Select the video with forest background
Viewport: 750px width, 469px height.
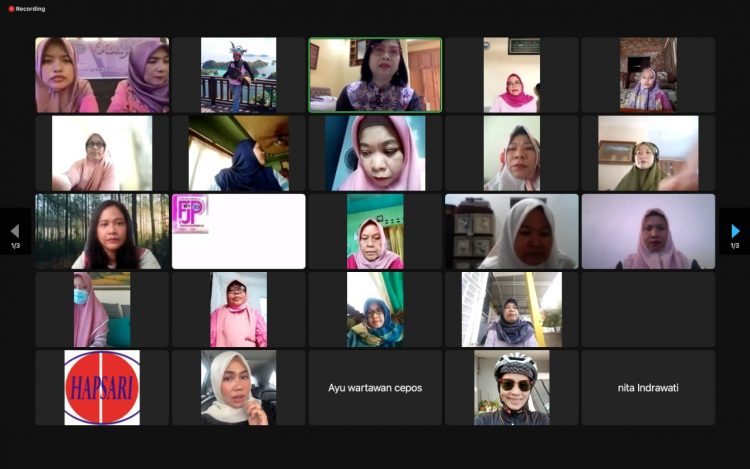tap(102, 231)
